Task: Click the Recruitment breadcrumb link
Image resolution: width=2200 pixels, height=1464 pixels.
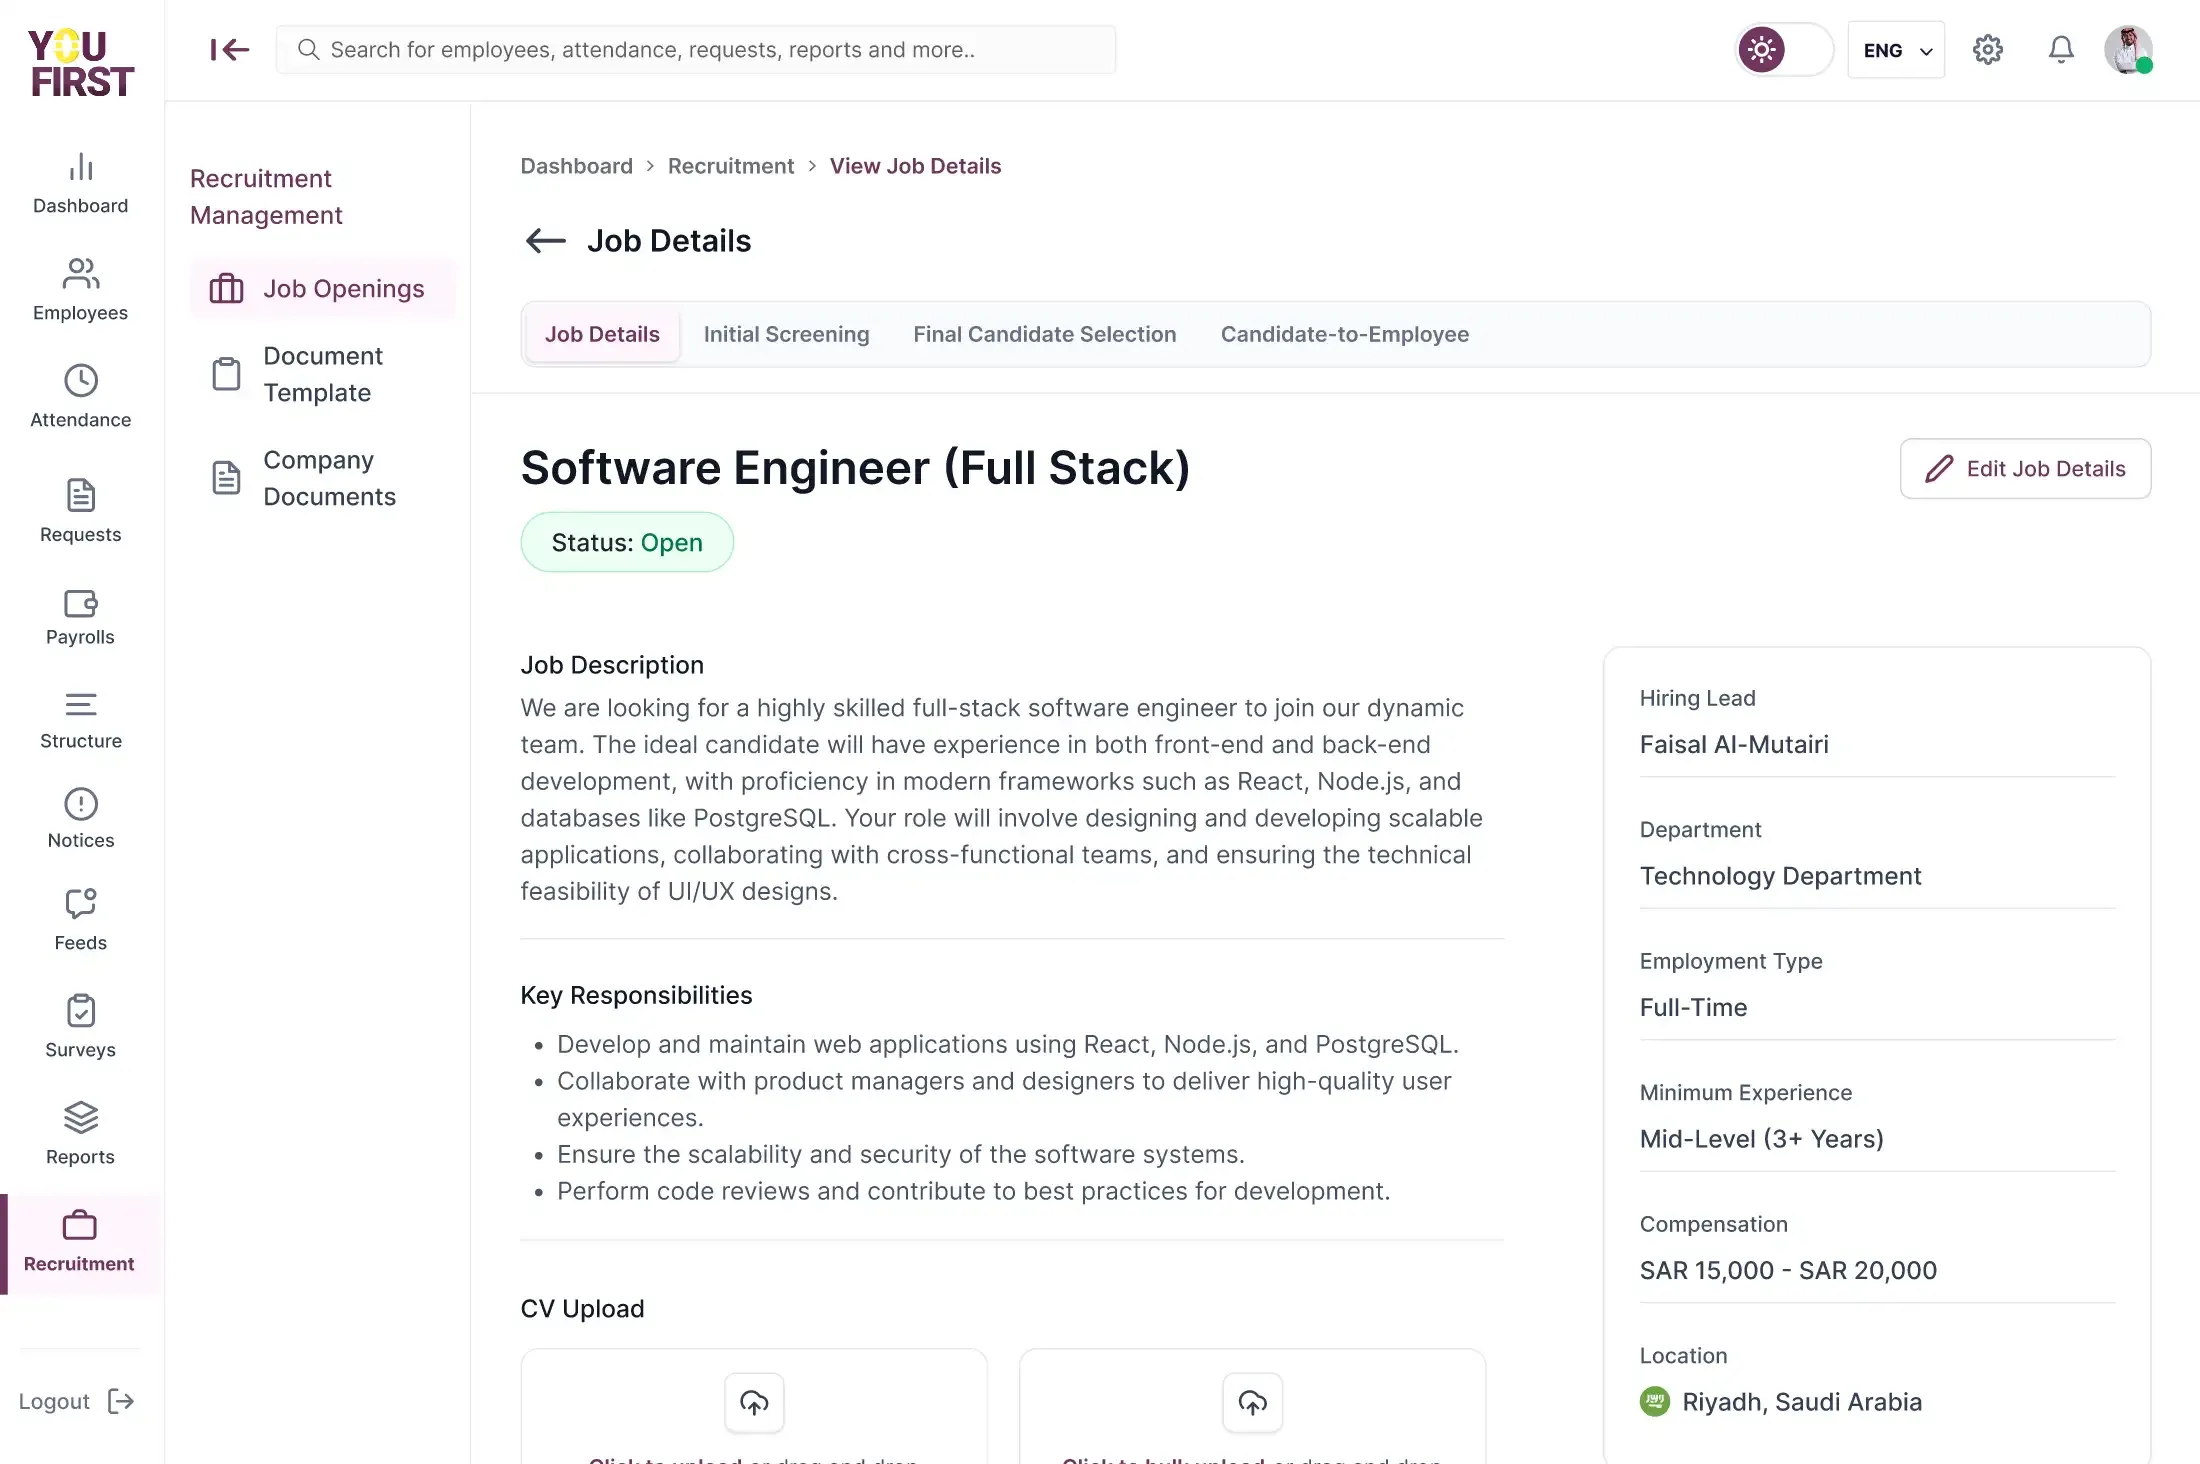Action: click(x=730, y=165)
